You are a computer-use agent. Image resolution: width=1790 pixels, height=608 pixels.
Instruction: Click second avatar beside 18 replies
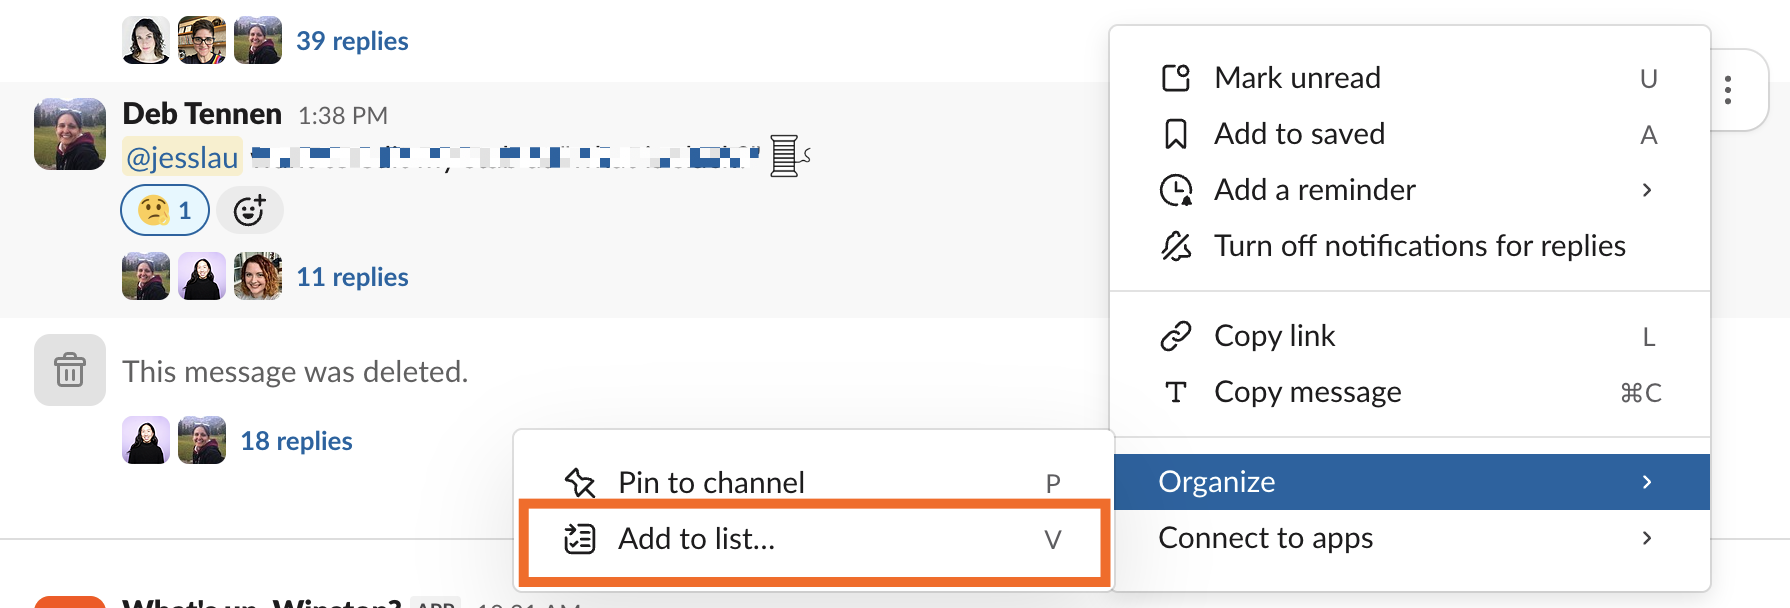point(202,440)
